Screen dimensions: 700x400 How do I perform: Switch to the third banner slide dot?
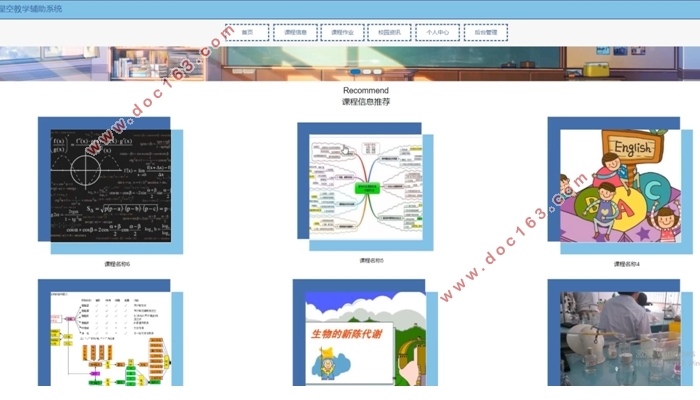click(x=378, y=71)
